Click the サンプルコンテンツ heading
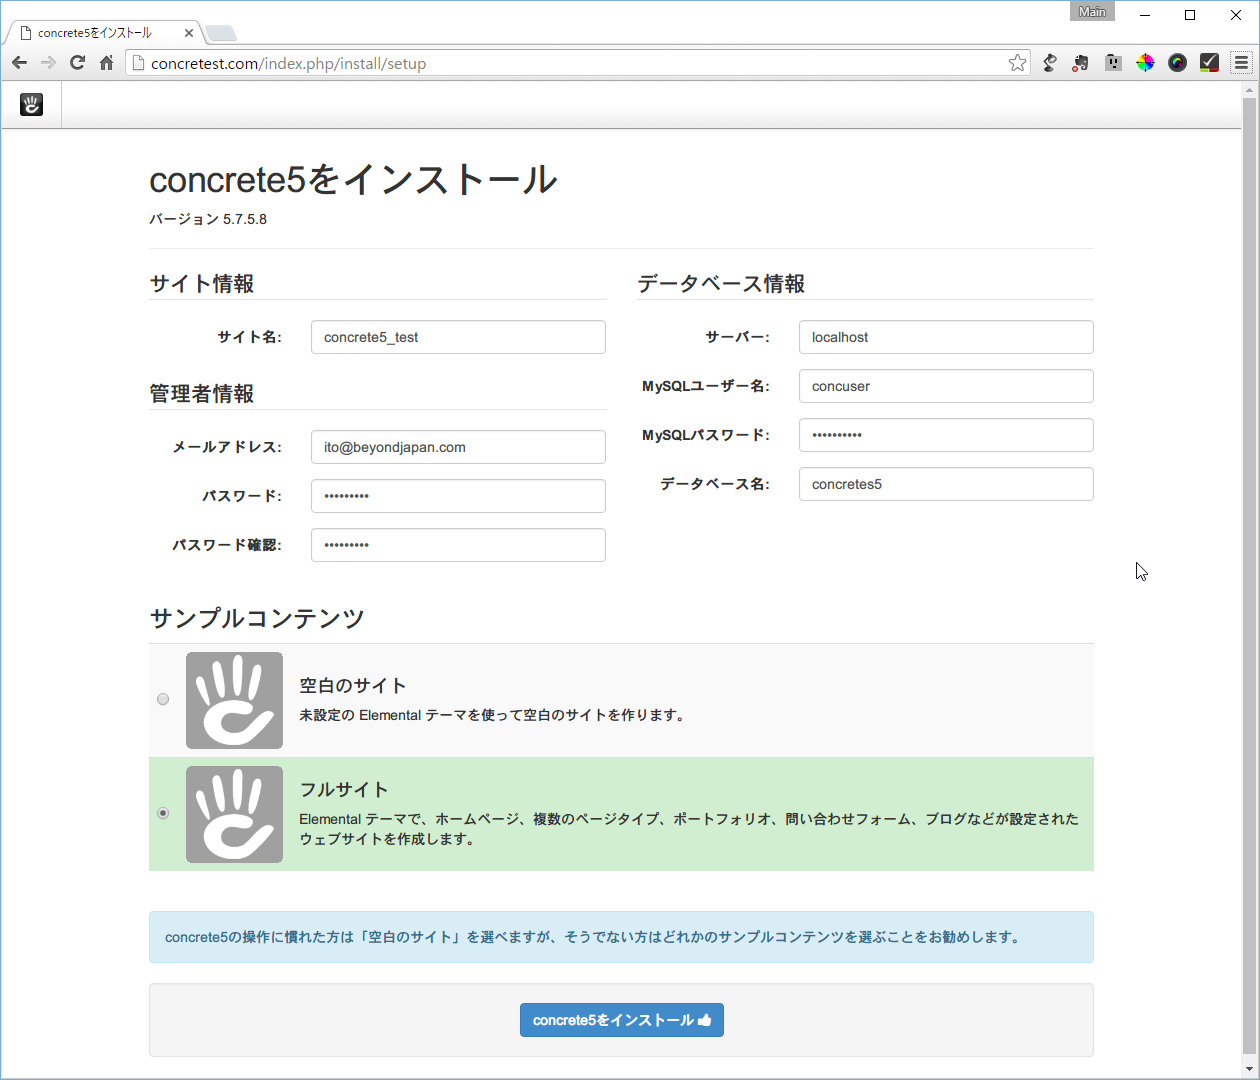1260x1080 pixels. coord(257,618)
